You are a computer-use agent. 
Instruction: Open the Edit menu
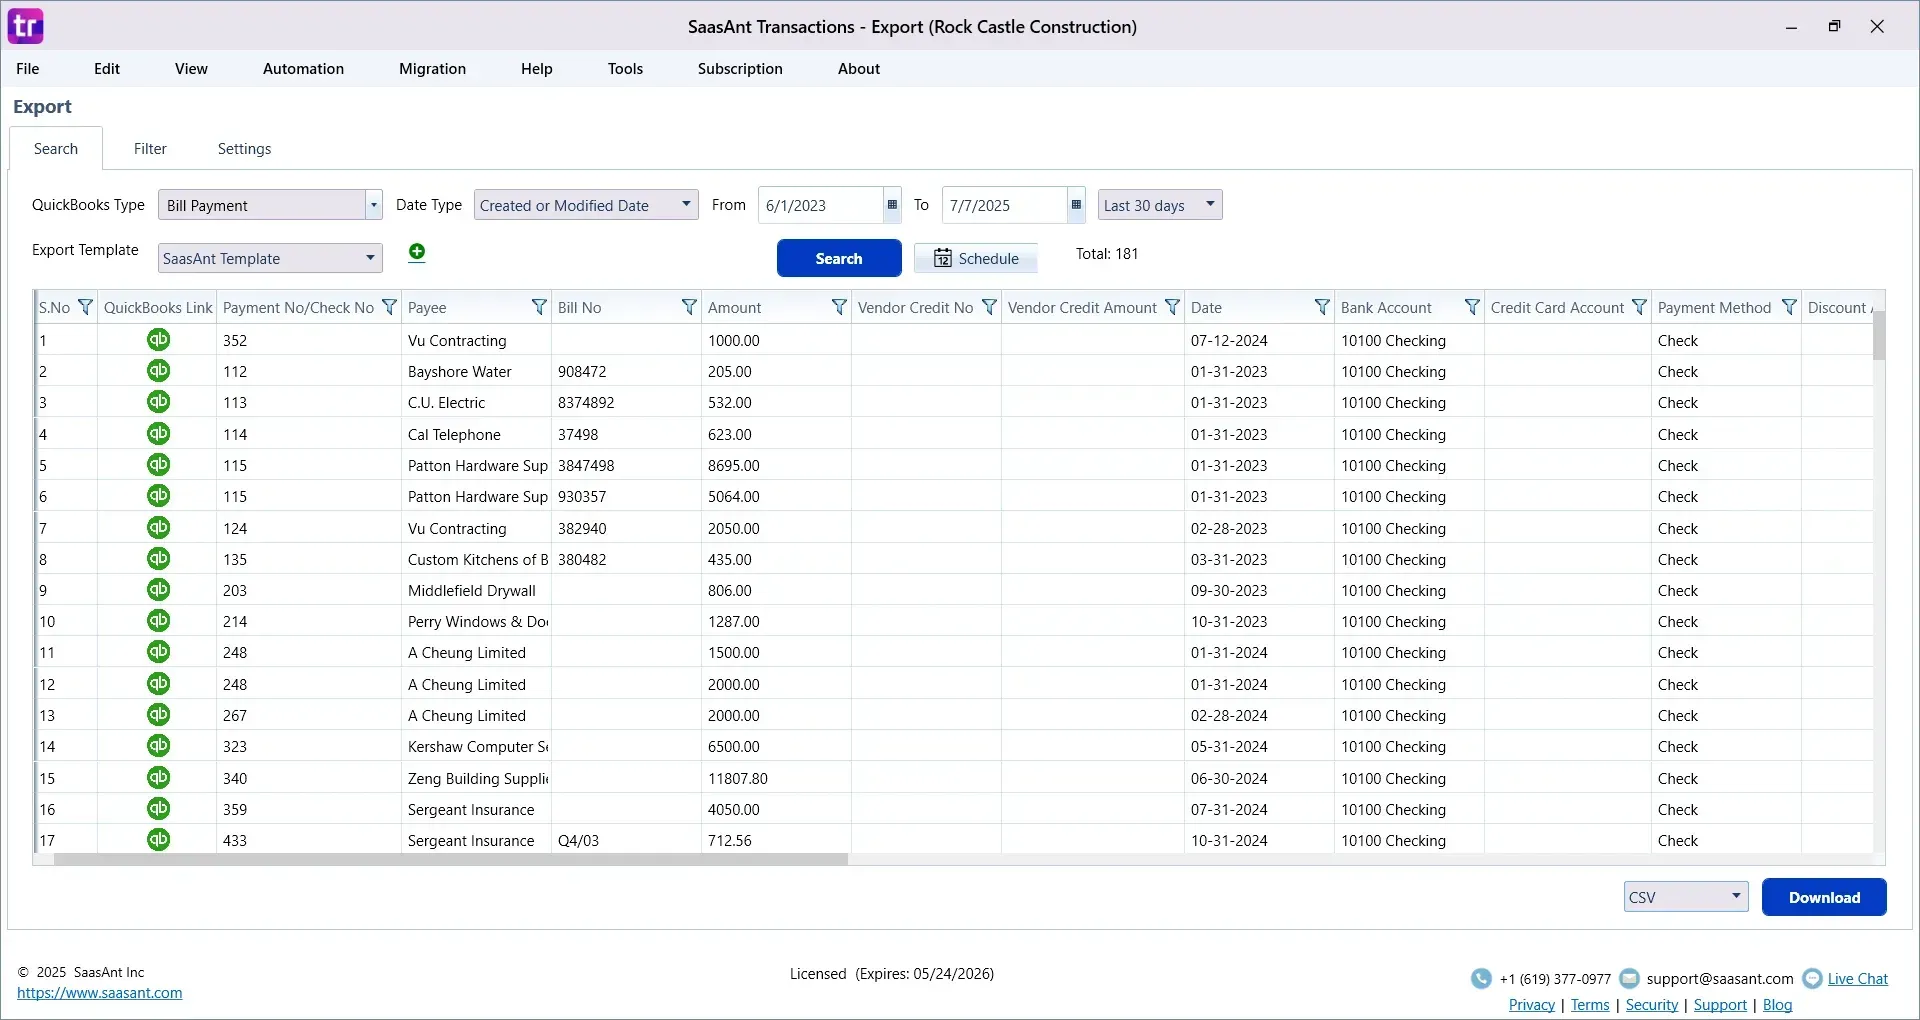[x=107, y=69]
